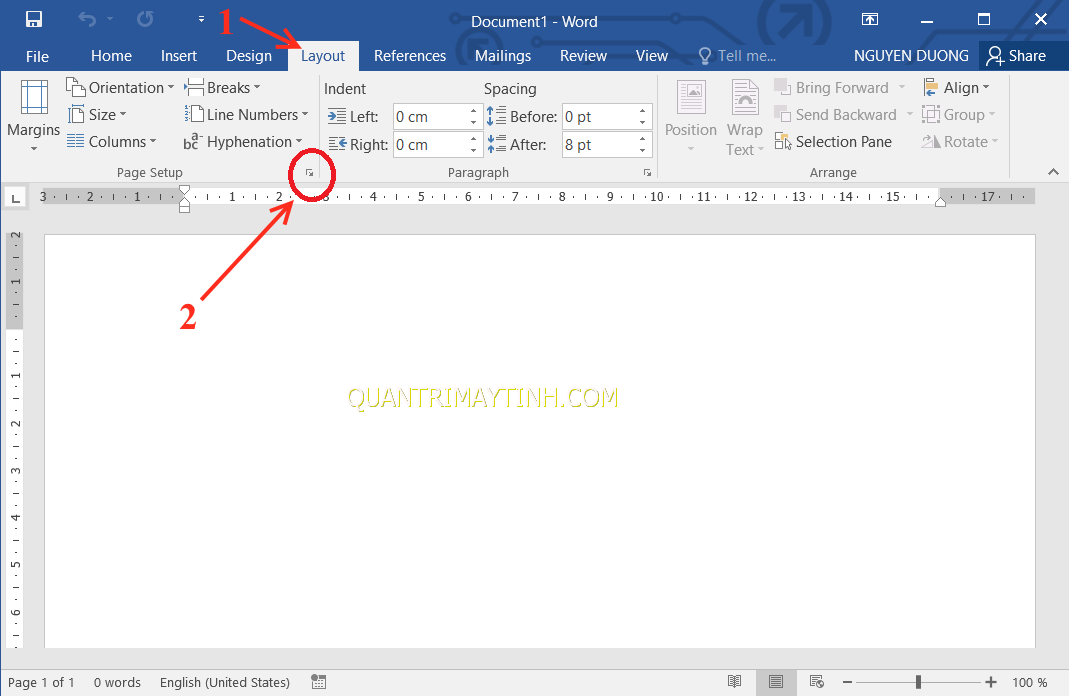Click the Indent Left field
The width and height of the screenshot is (1069, 696).
click(430, 117)
